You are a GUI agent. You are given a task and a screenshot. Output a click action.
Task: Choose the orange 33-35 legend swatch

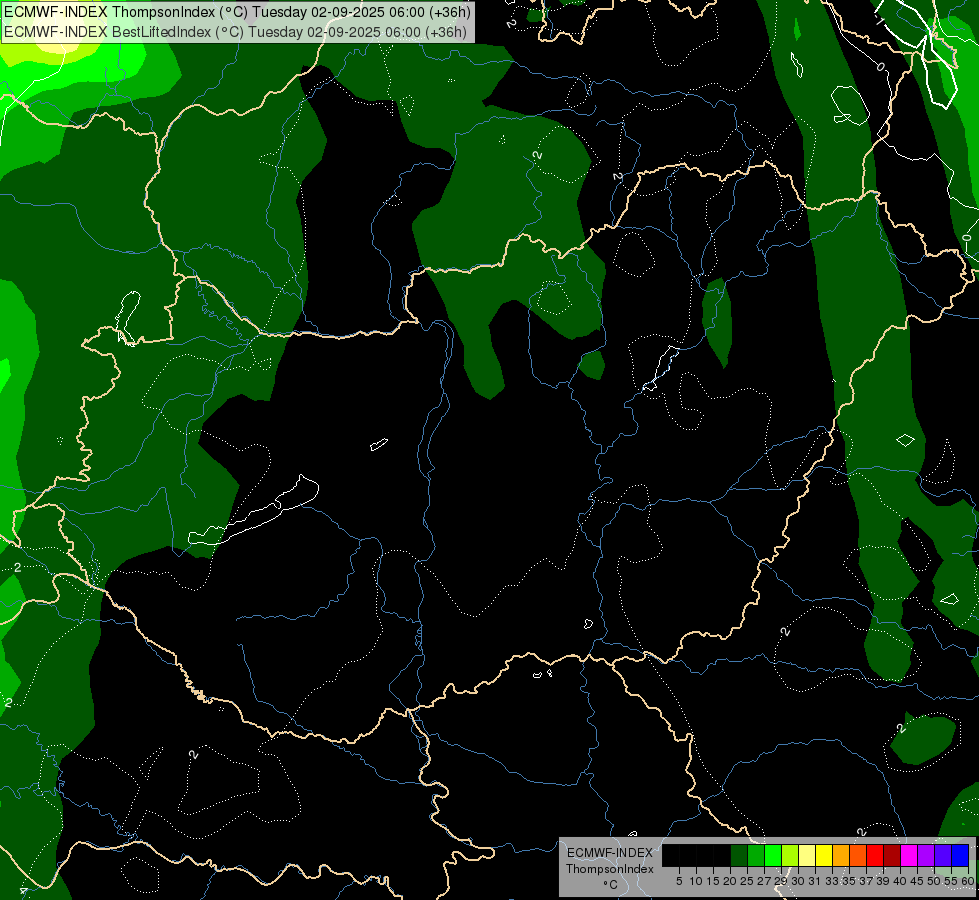[841, 855]
